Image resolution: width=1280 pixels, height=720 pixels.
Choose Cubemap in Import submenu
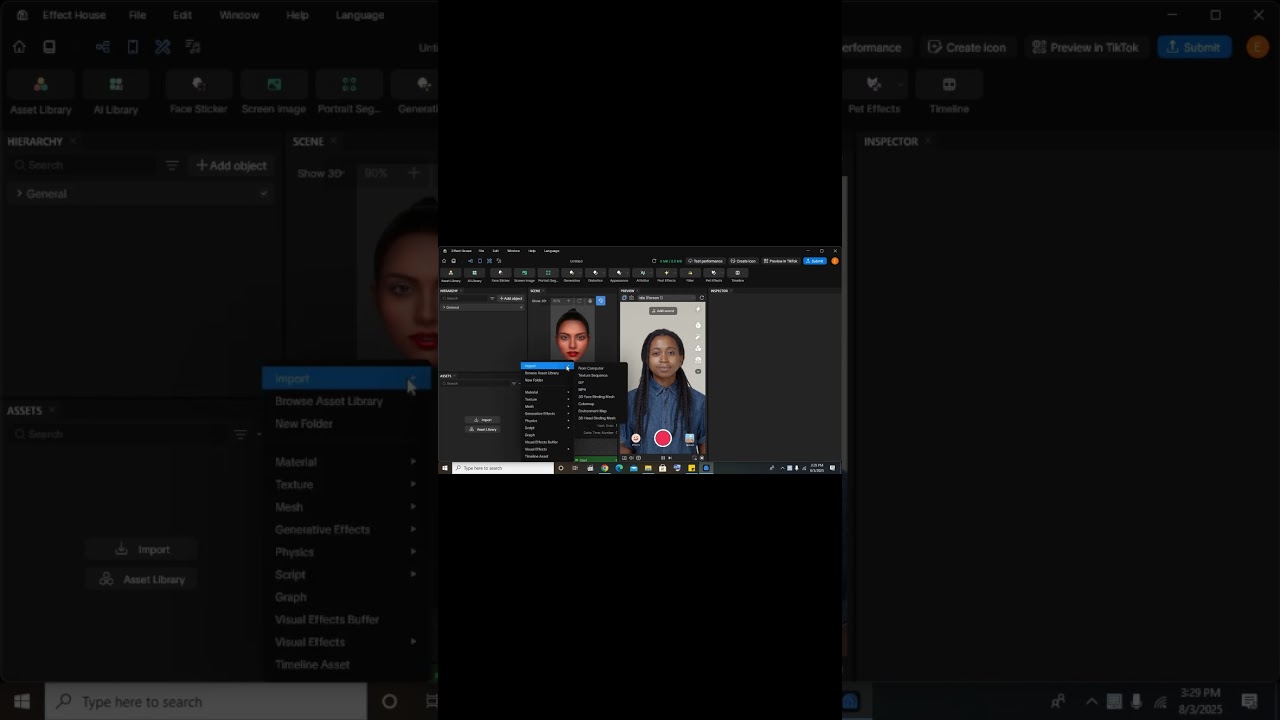tap(586, 404)
